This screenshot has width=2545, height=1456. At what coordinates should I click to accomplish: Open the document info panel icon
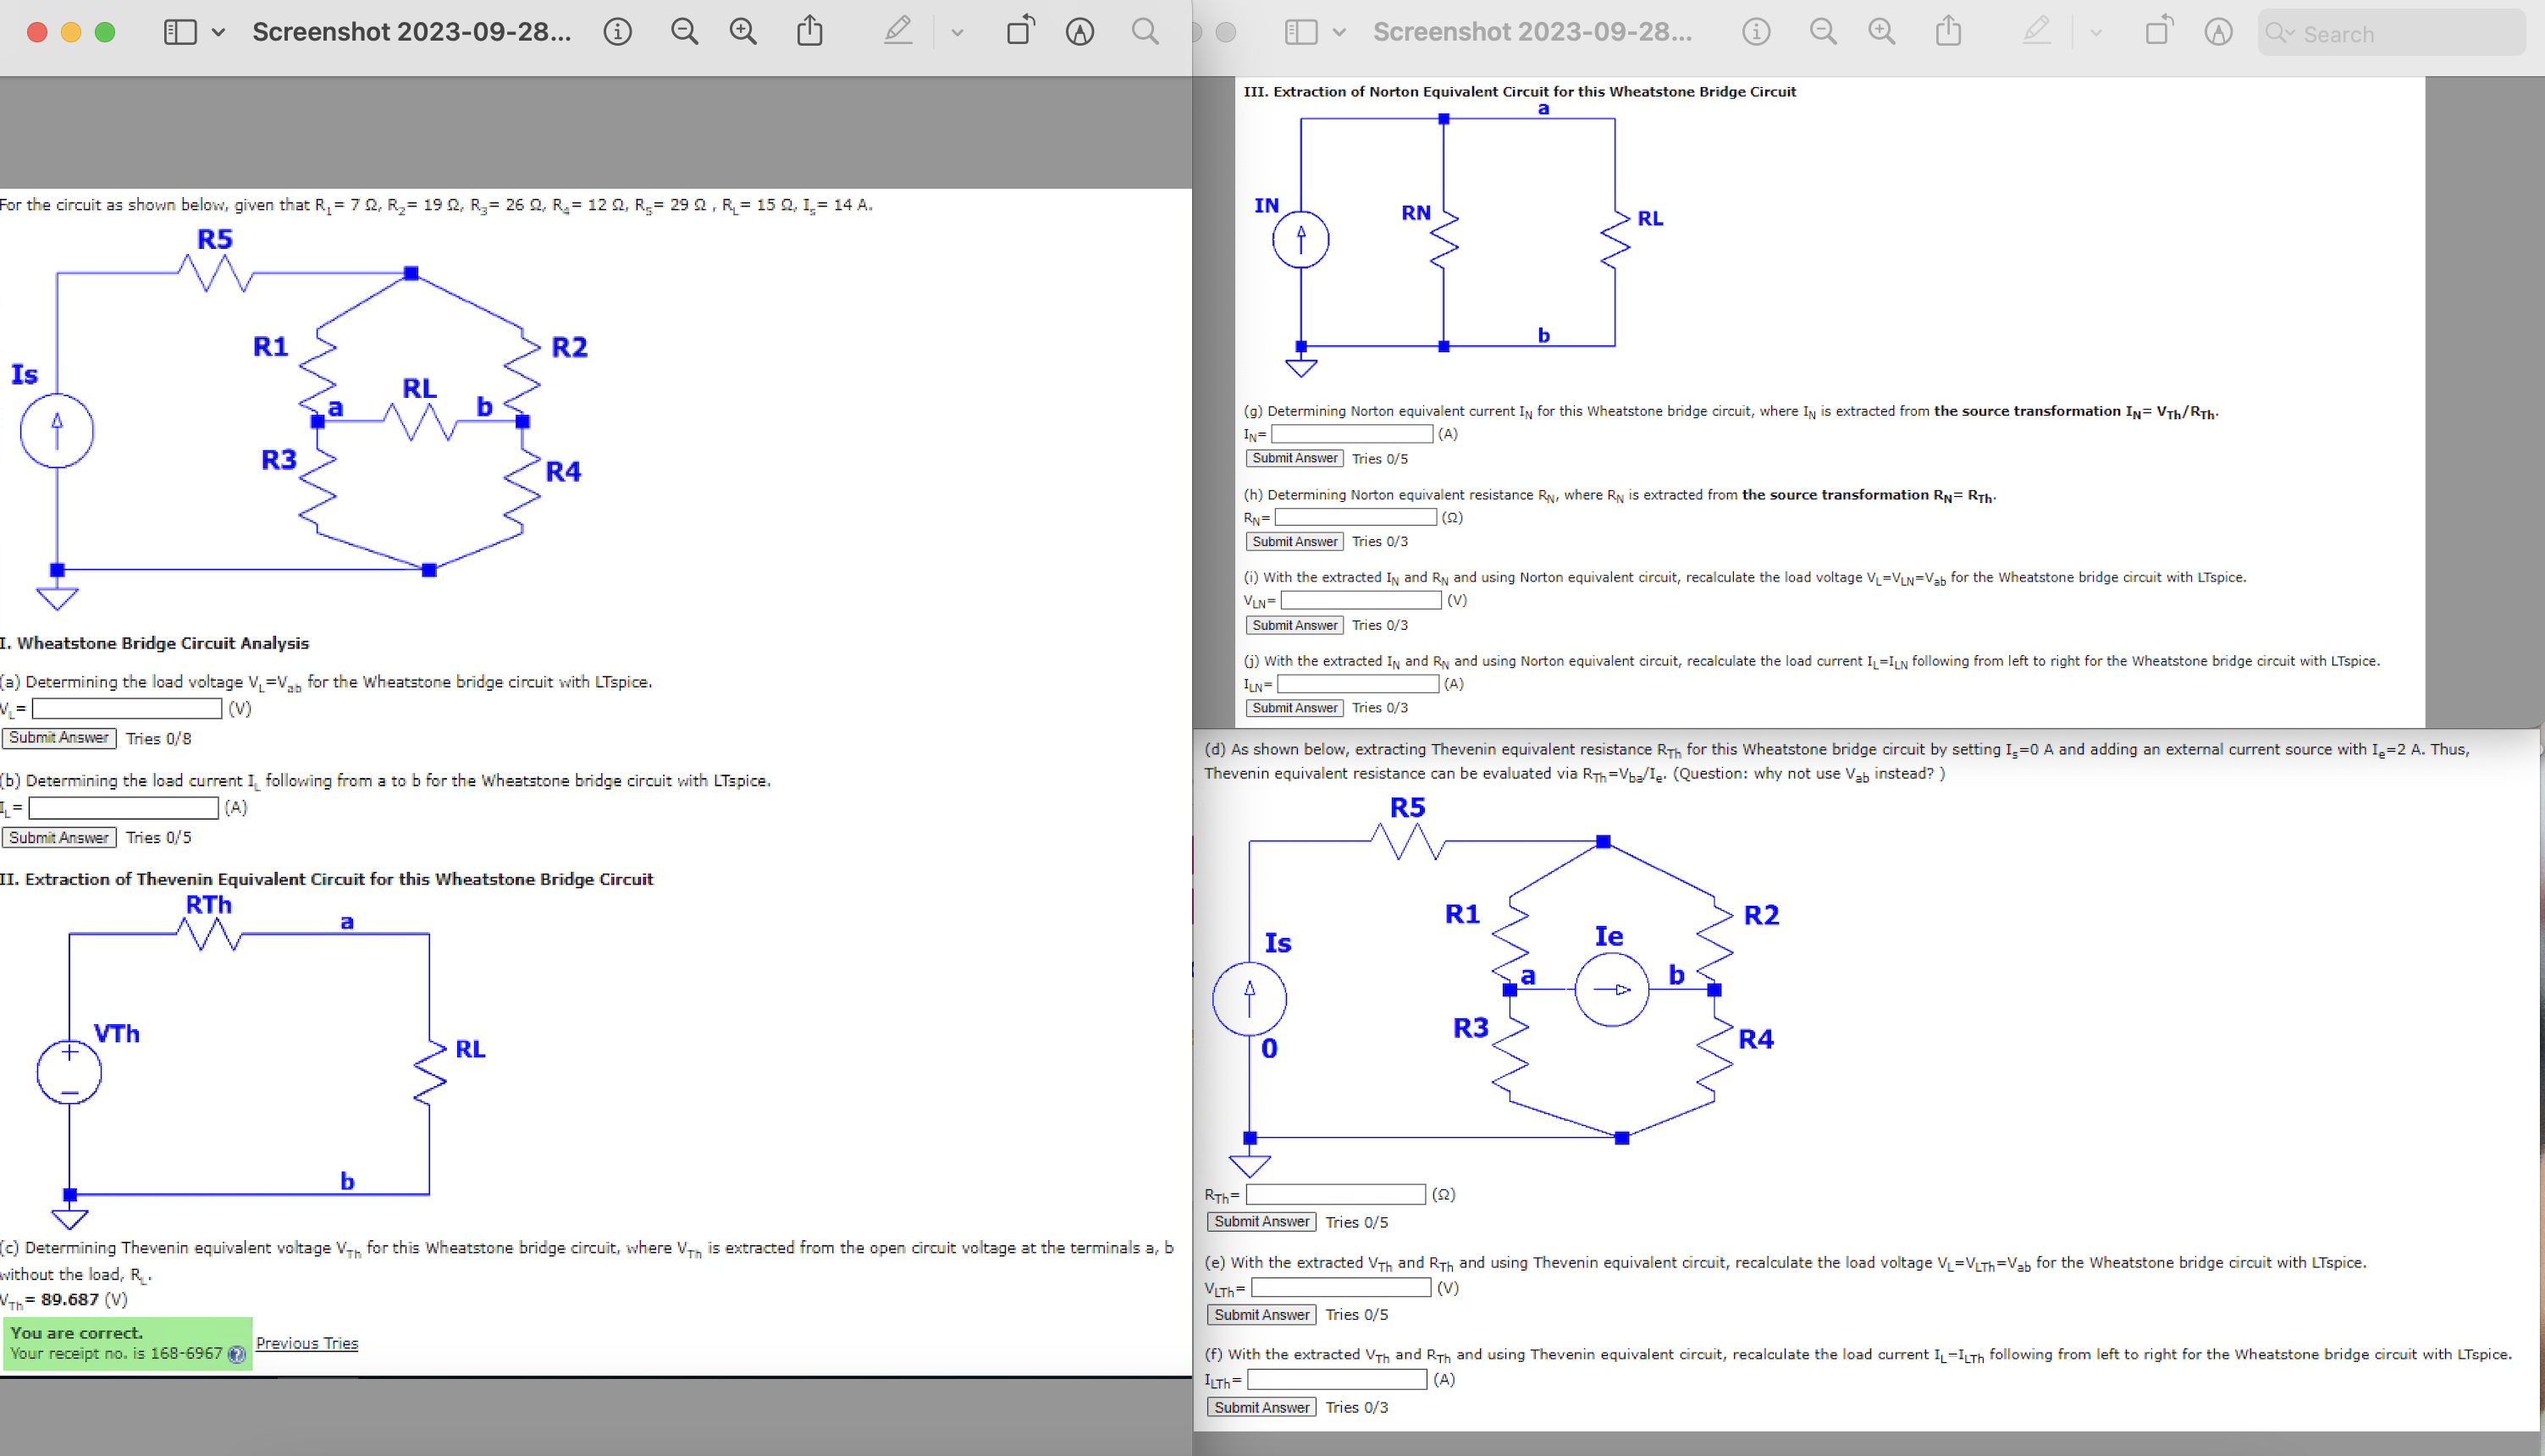[x=618, y=31]
